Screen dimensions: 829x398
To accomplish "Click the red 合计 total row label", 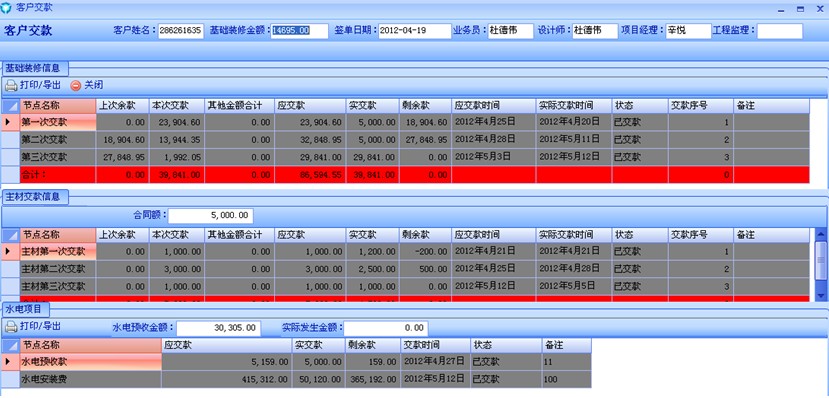I will [58, 175].
